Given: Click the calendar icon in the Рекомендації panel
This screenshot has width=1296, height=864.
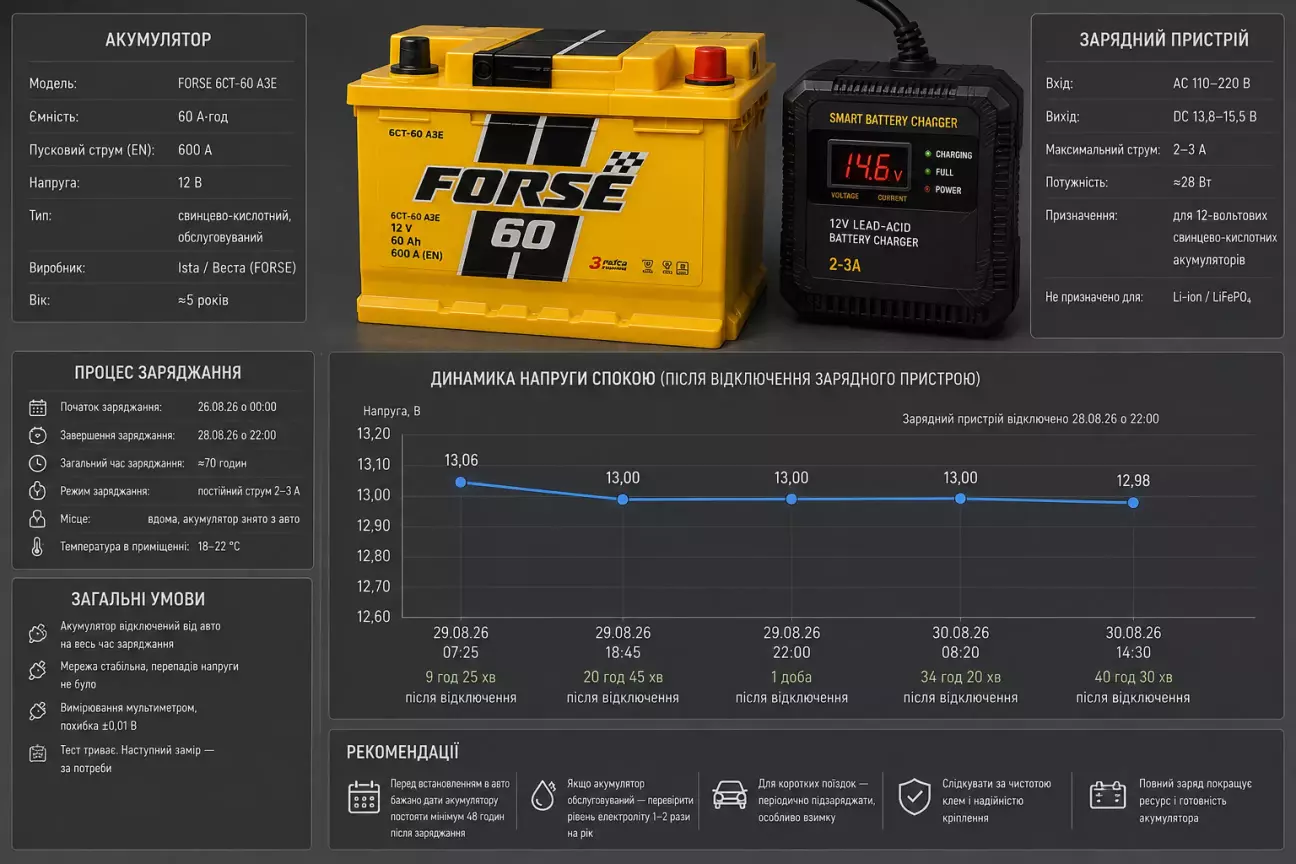Looking at the screenshot, I should (x=364, y=797).
